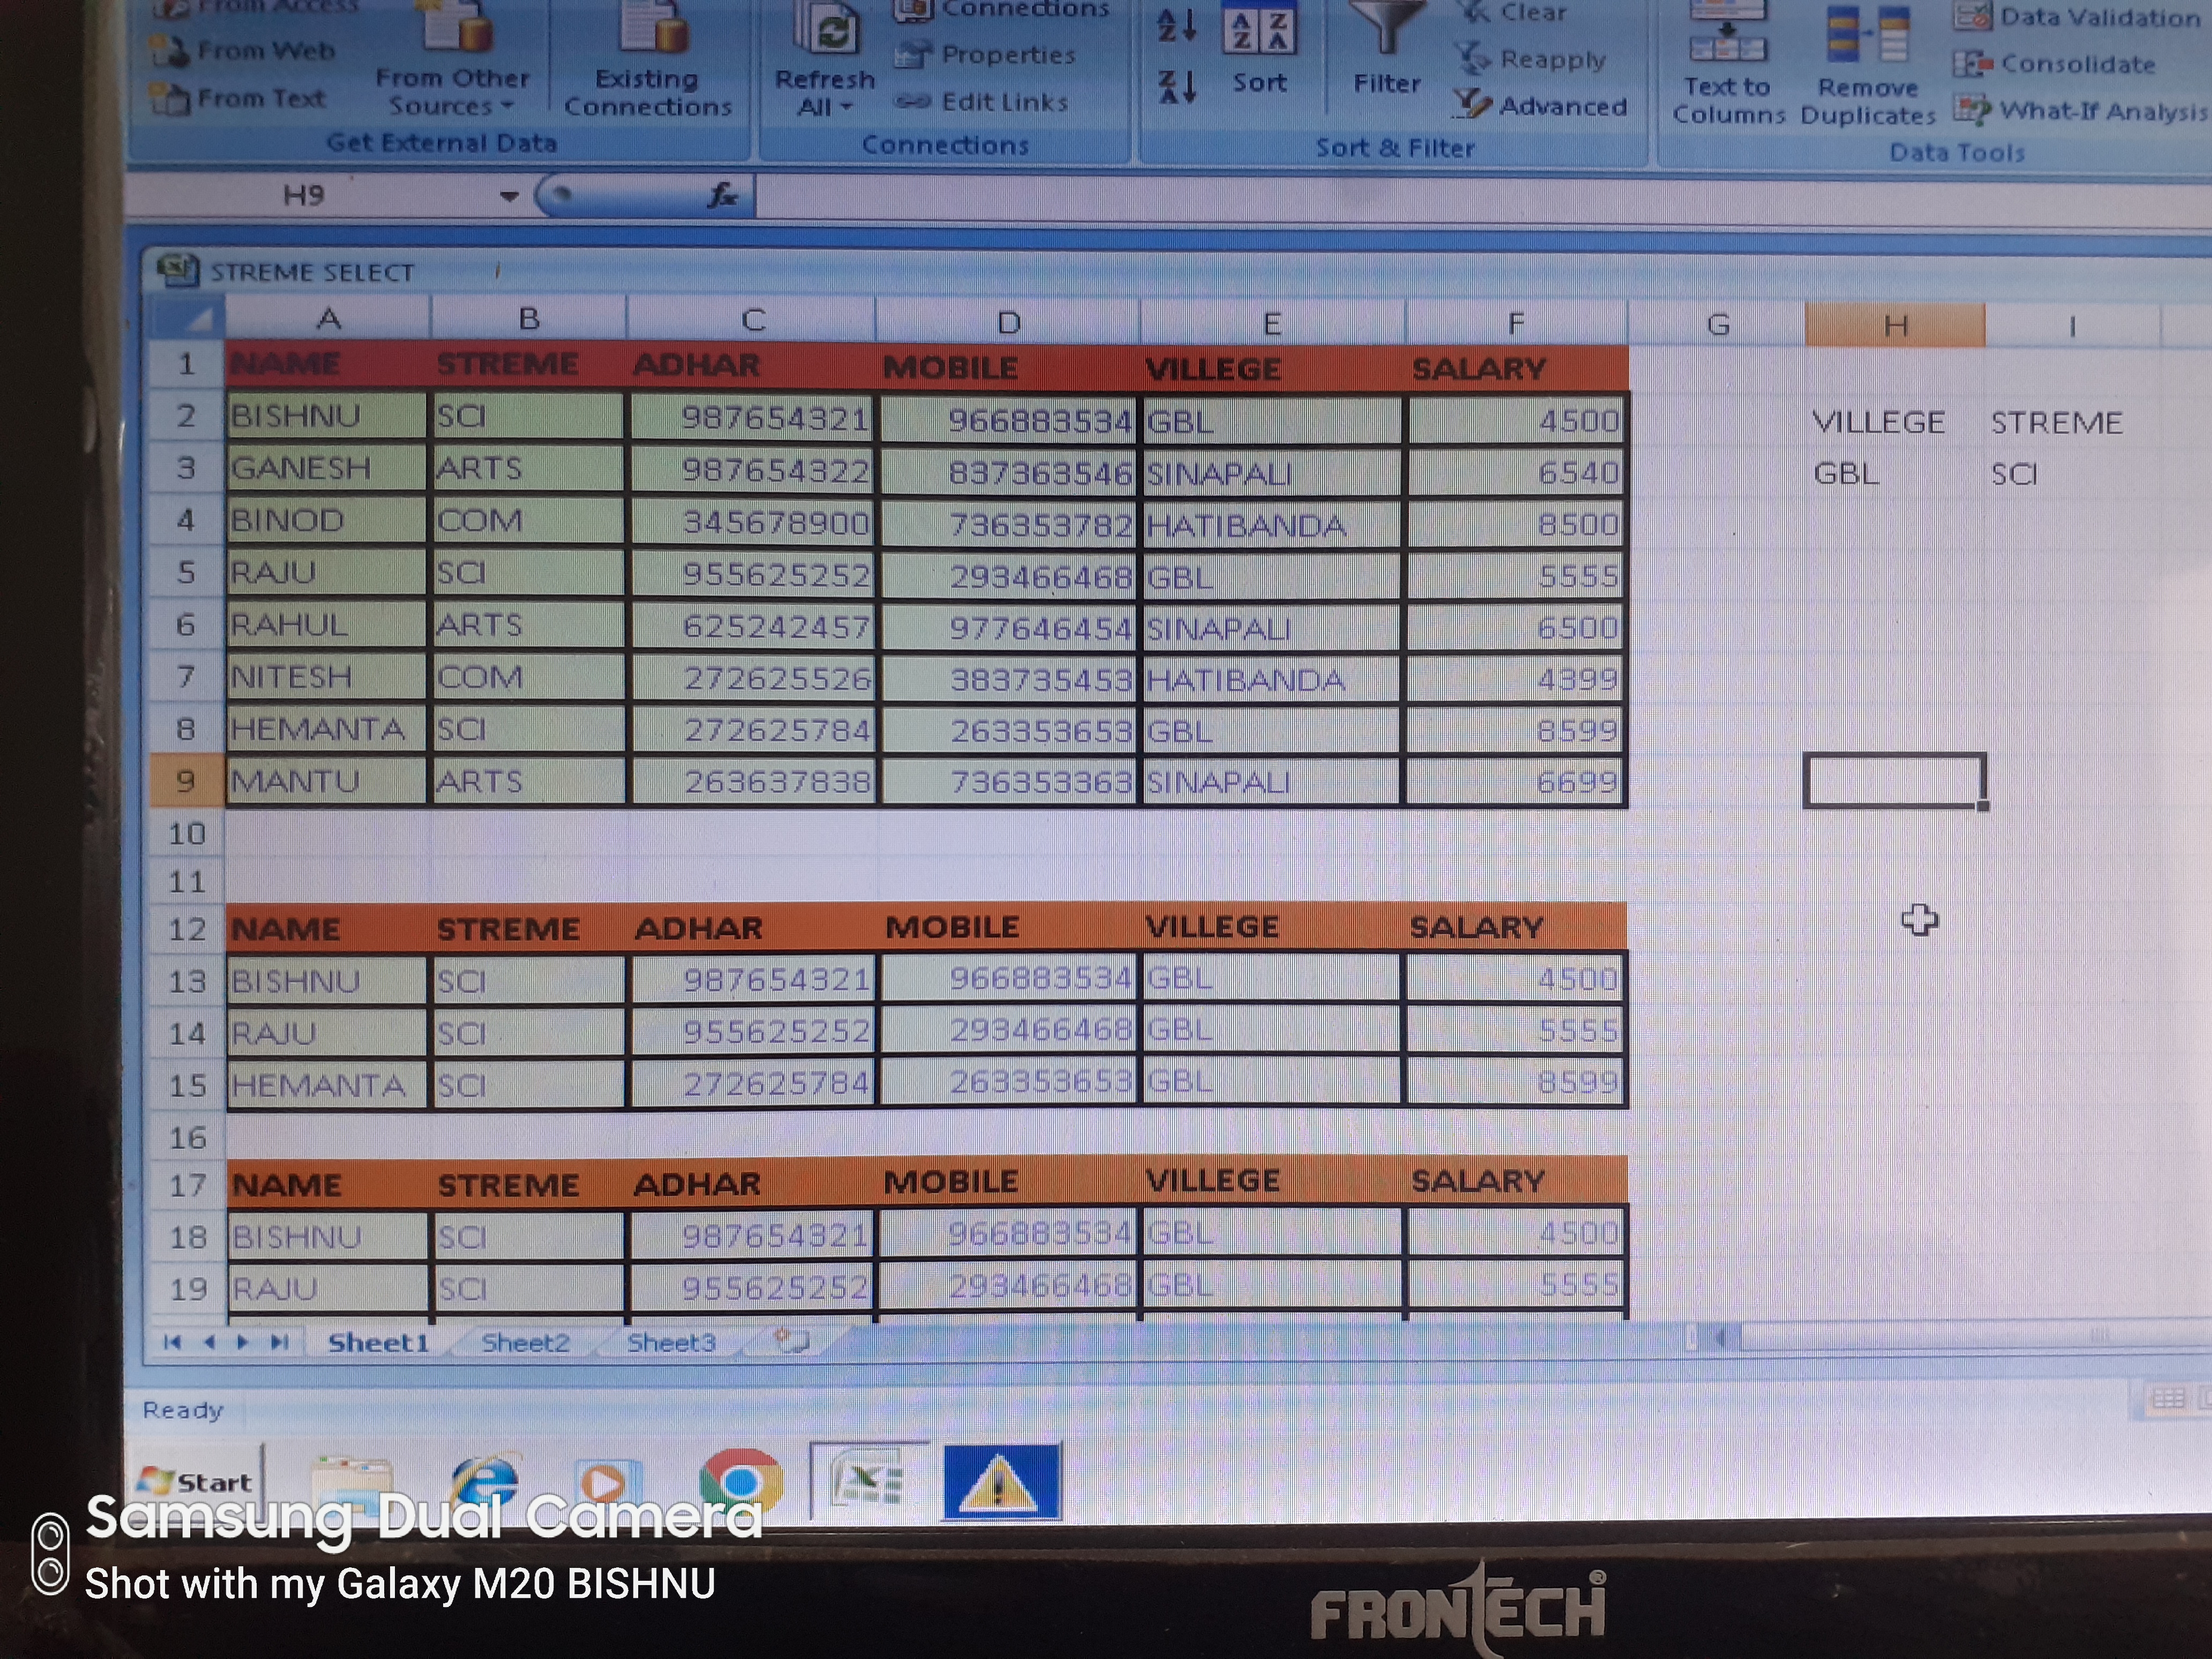Switch to Sheet3 tab
The height and width of the screenshot is (1659, 2212).
[671, 1343]
